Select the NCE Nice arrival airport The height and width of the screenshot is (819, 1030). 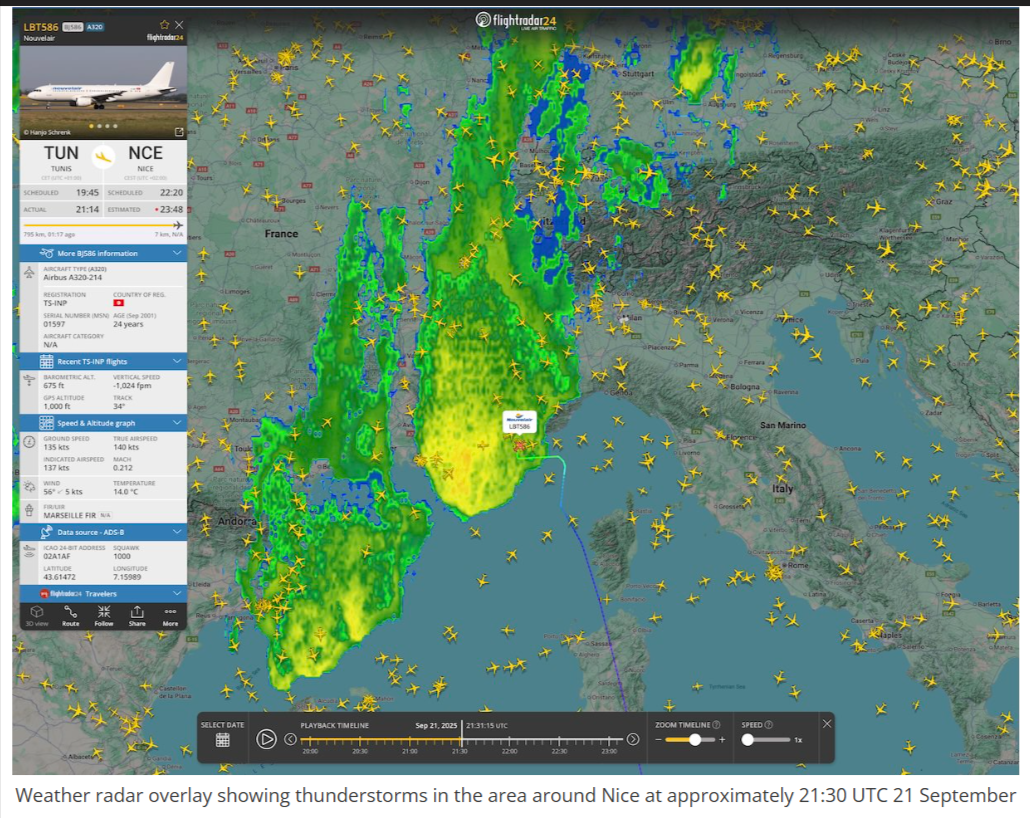(x=145, y=158)
